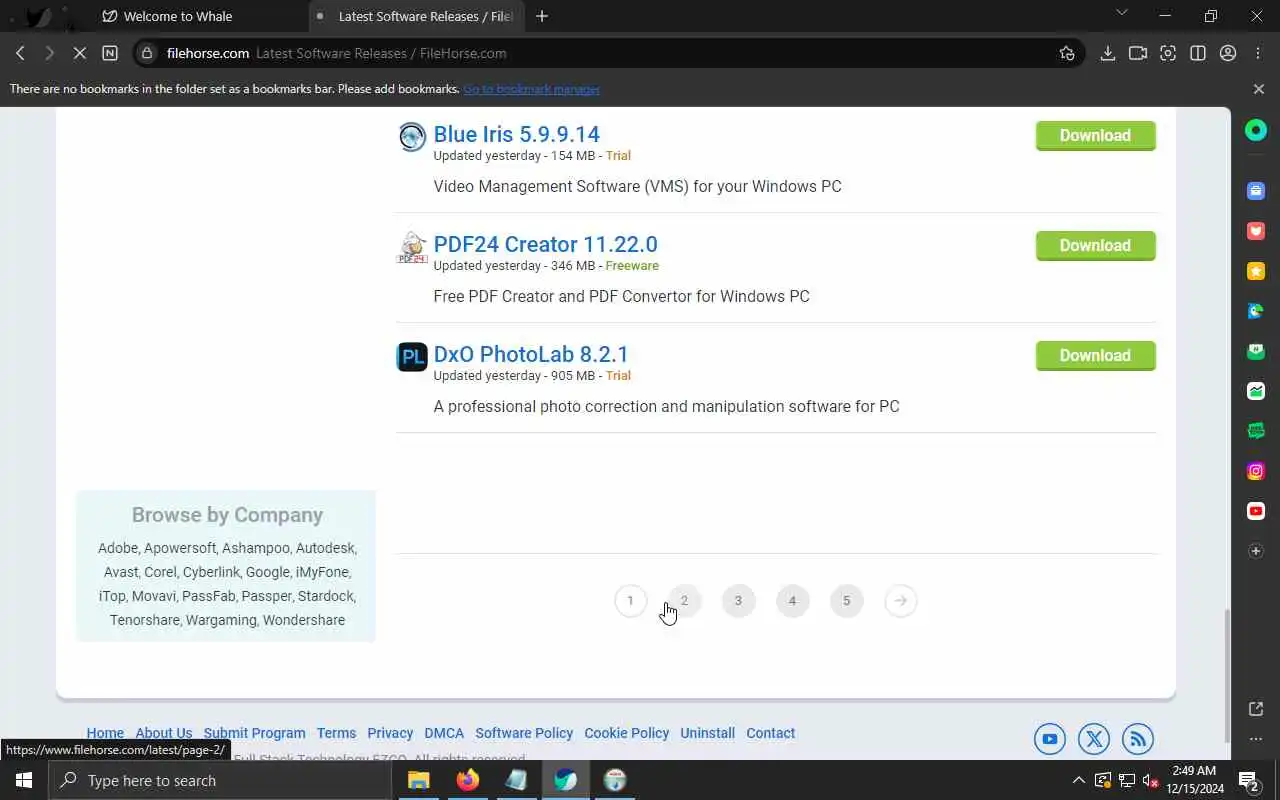Go to pagination page 1
The image size is (1280, 800).
[x=630, y=601]
